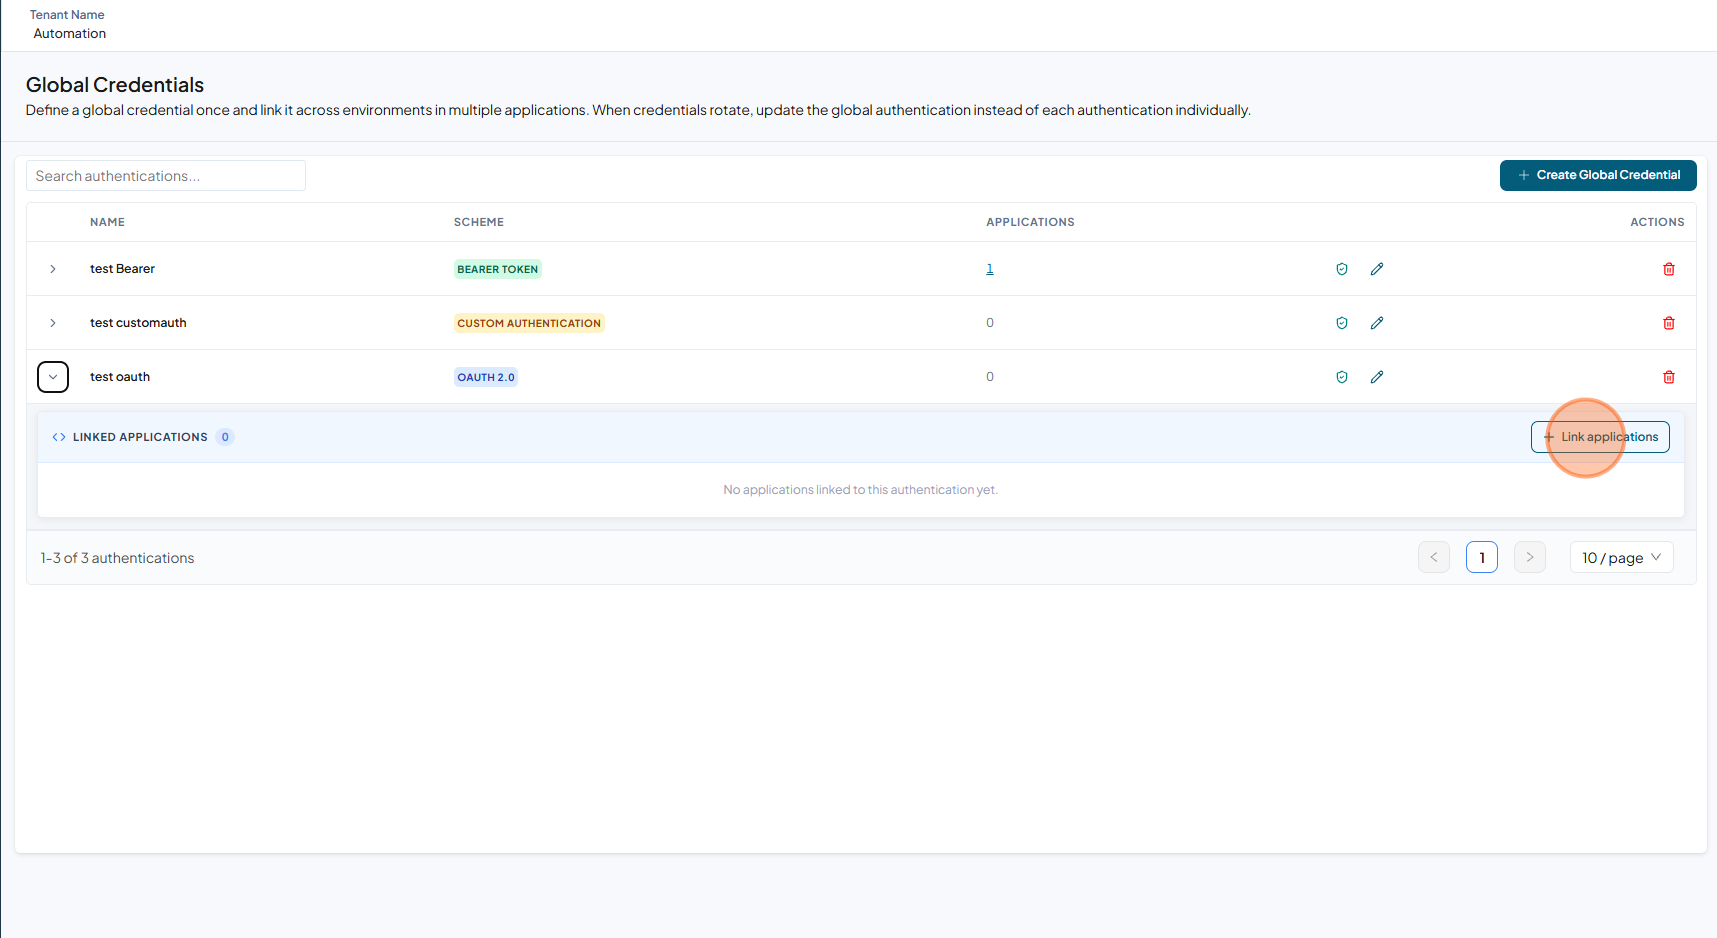The width and height of the screenshot is (1717, 938).
Task: Edit the test oauth credential
Action: point(1377,377)
